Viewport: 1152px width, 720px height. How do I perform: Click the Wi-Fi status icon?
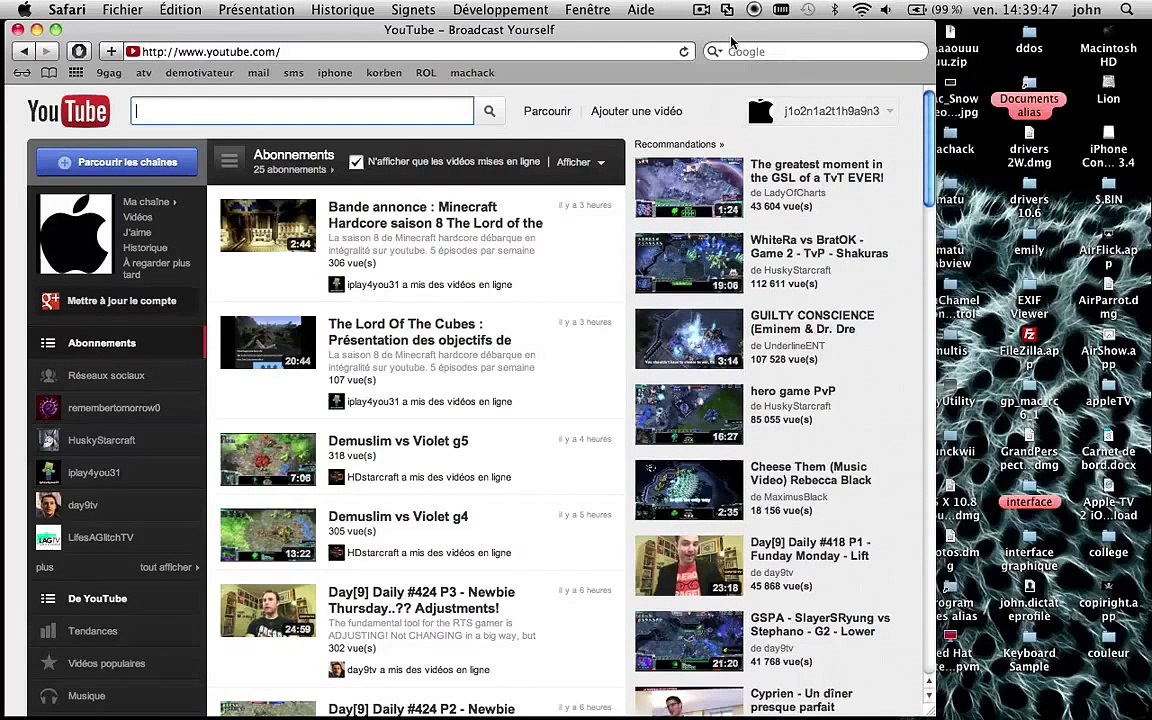862,10
